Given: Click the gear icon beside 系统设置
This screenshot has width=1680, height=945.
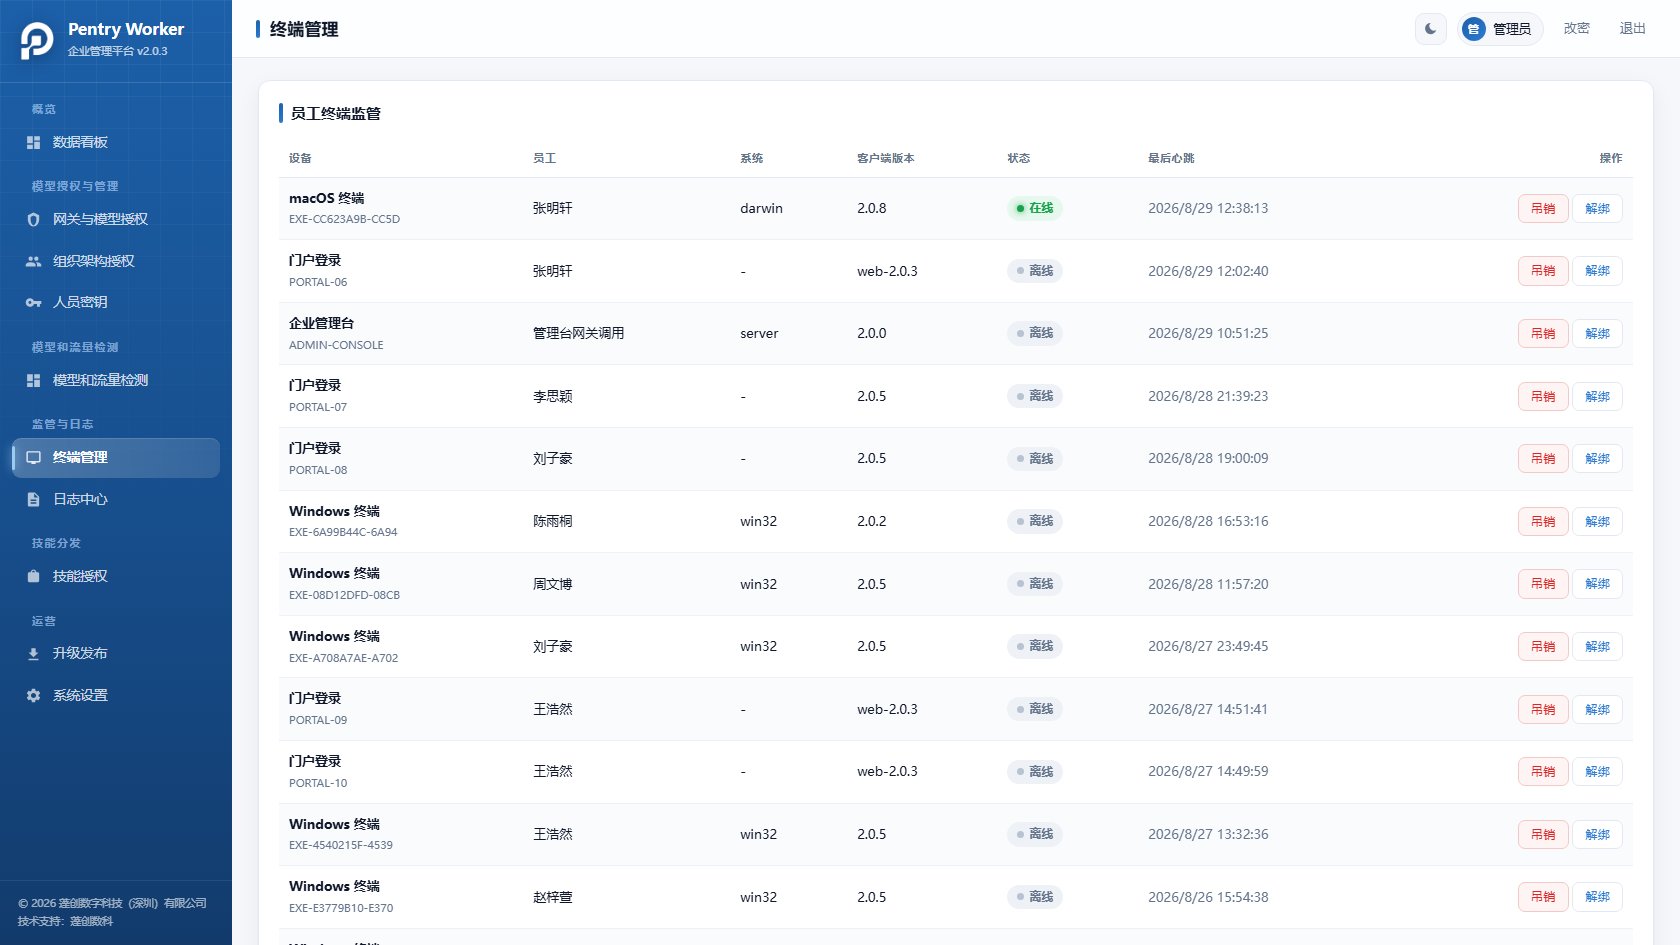Looking at the screenshot, I should click(33, 696).
